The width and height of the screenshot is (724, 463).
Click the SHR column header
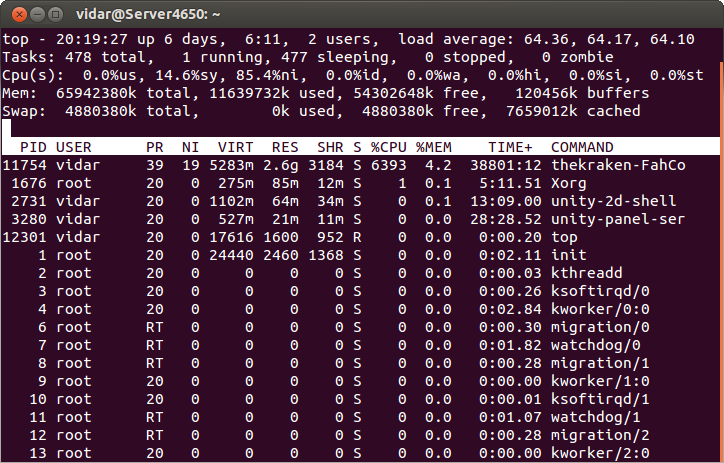click(x=330, y=147)
